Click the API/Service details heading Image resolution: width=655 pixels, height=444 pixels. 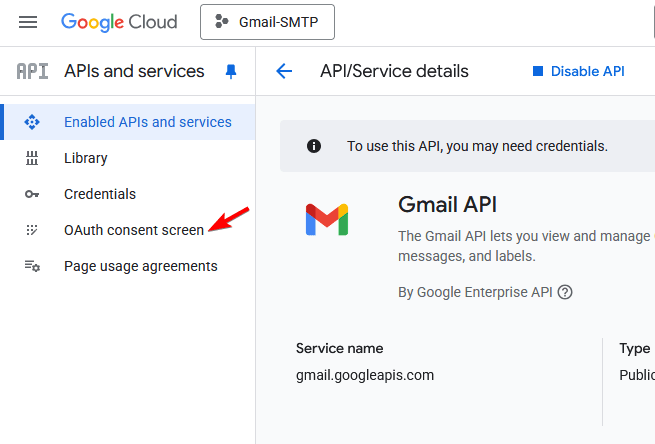(x=394, y=71)
